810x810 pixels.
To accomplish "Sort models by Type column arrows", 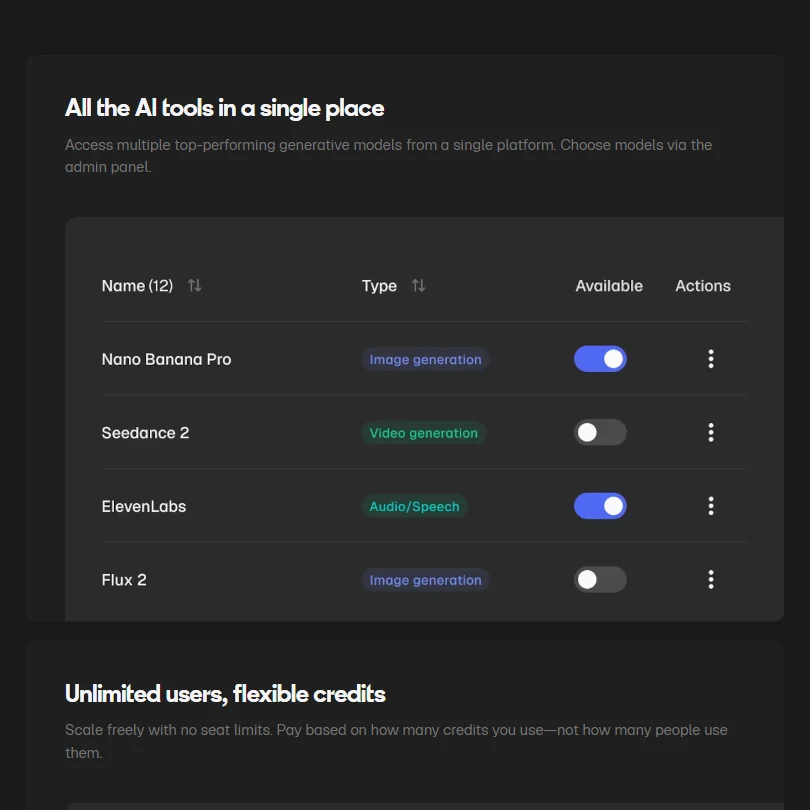I will point(418,285).
